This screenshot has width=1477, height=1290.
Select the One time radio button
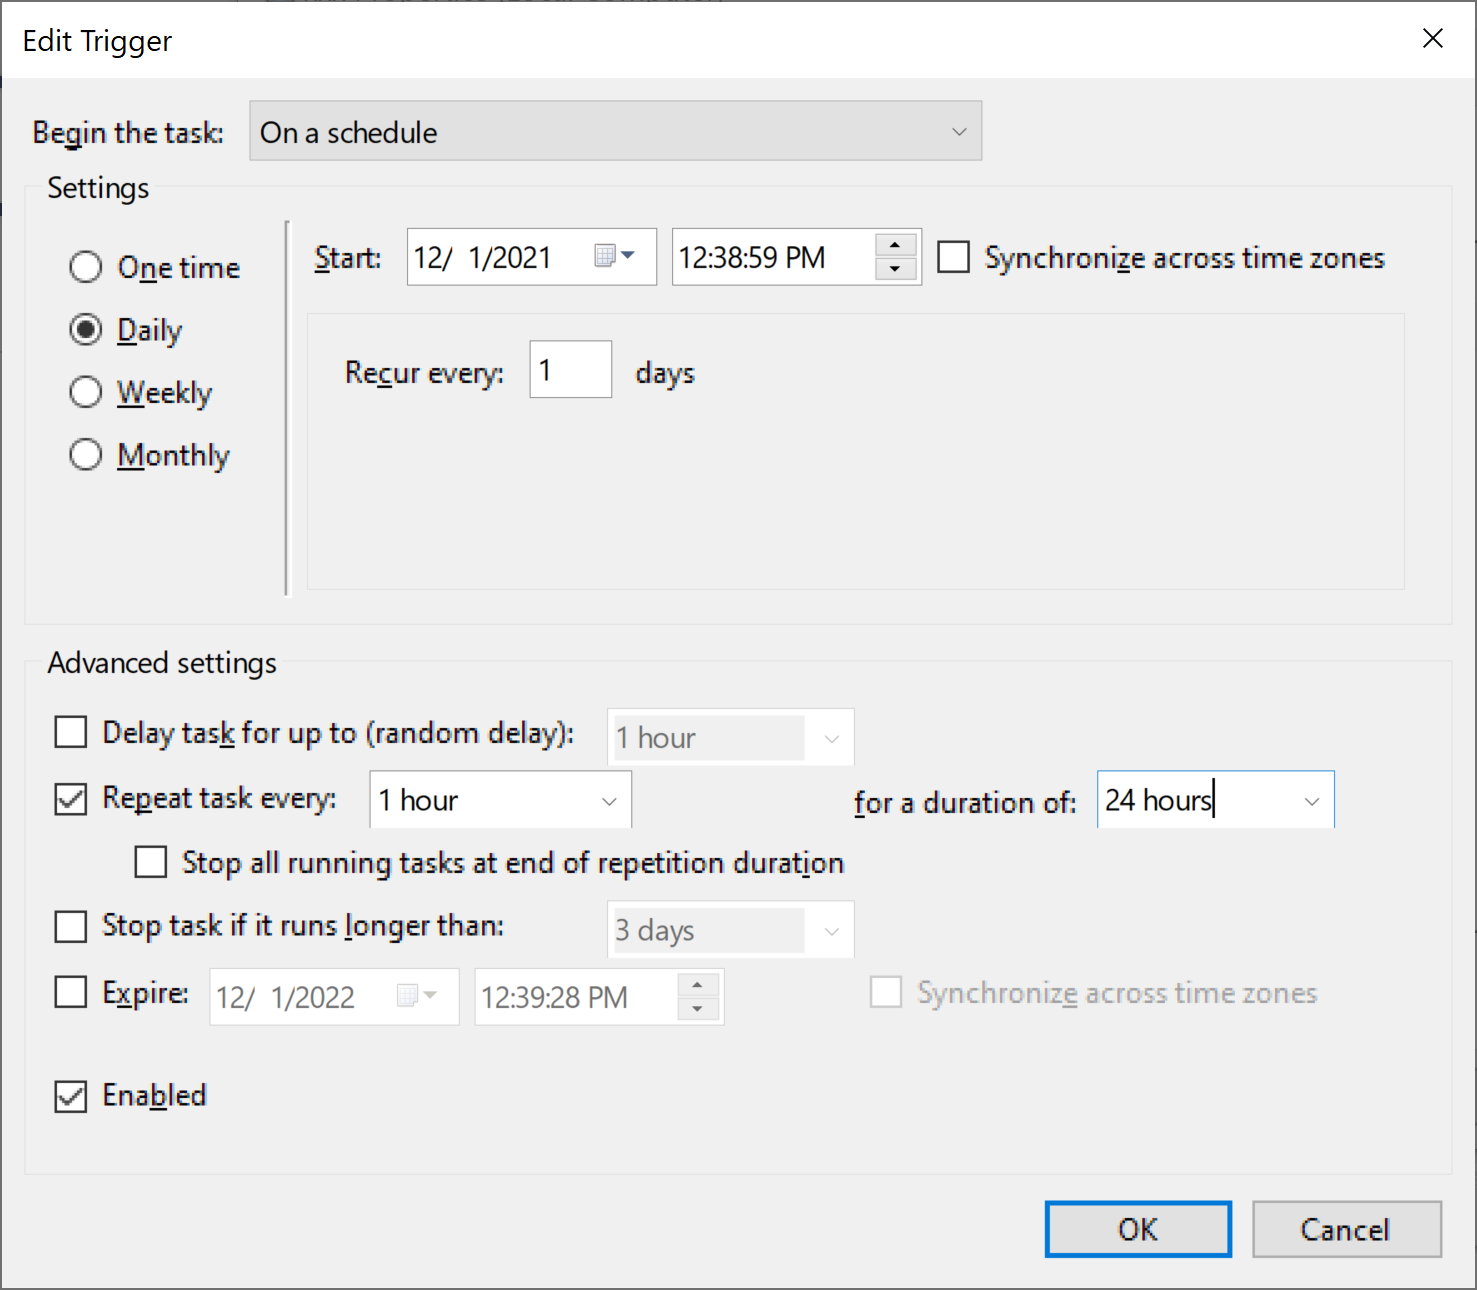pyautogui.click(x=86, y=267)
